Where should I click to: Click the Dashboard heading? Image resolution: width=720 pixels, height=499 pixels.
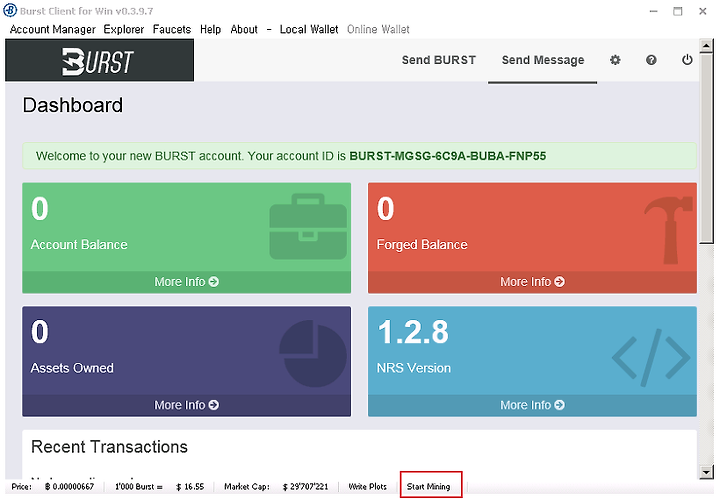point(73,105)
